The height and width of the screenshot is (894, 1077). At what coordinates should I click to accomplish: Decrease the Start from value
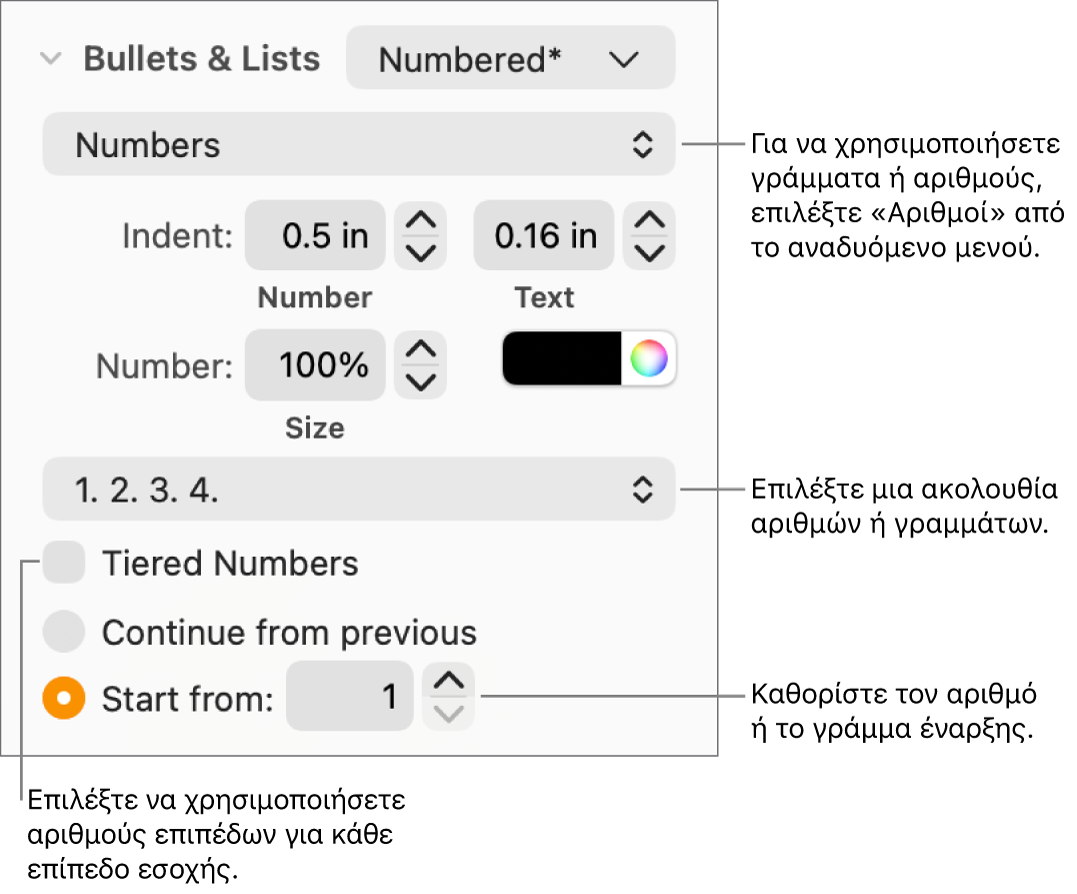tap(449, 713)
